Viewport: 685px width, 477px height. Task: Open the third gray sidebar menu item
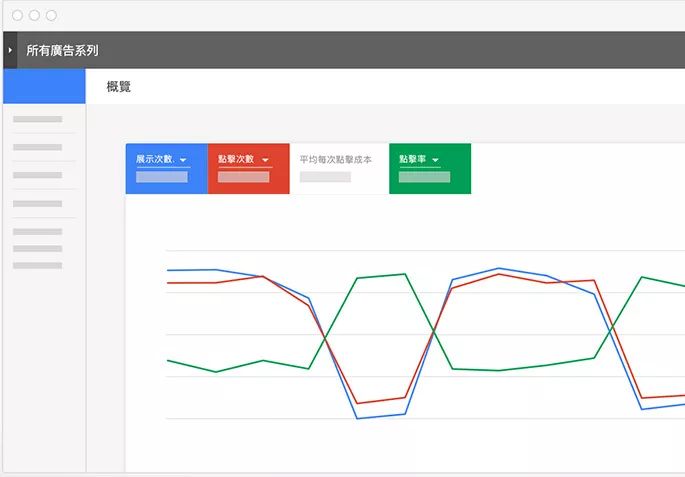coord(38,175)
